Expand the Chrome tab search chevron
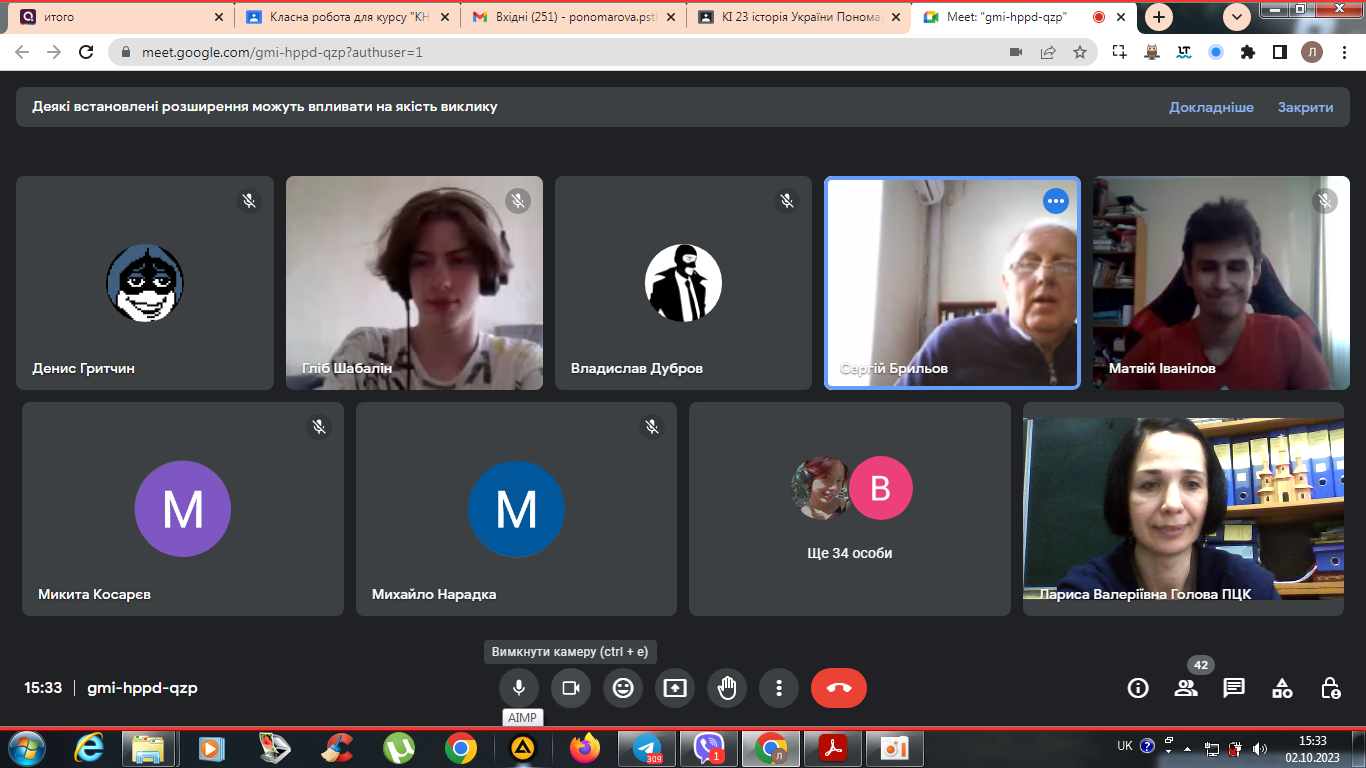Image resolution: width=1366 pixels, height=768 pixels. (1237, 17)
